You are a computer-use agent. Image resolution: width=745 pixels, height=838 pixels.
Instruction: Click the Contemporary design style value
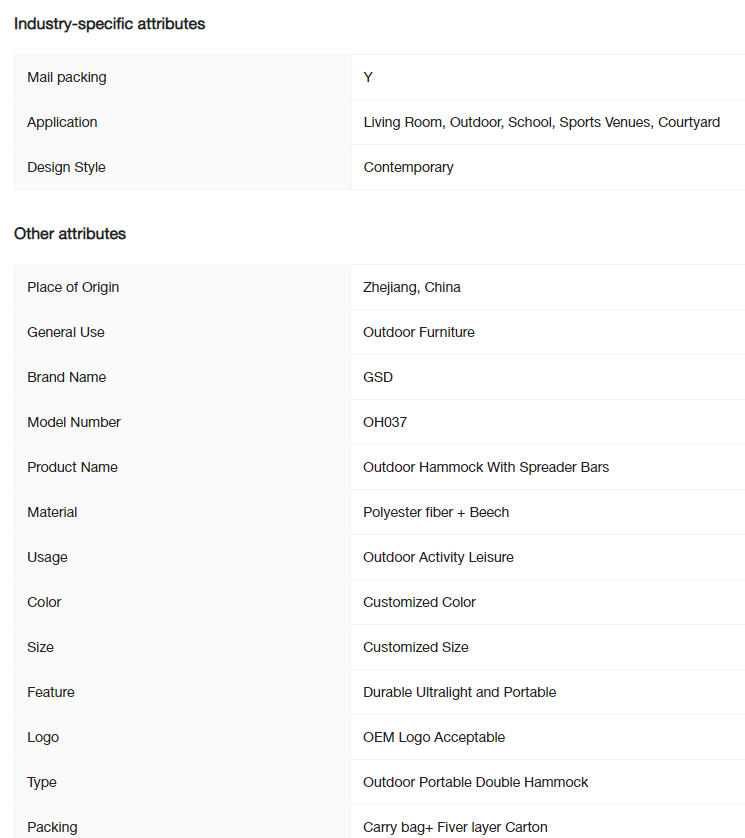(408, 167)
